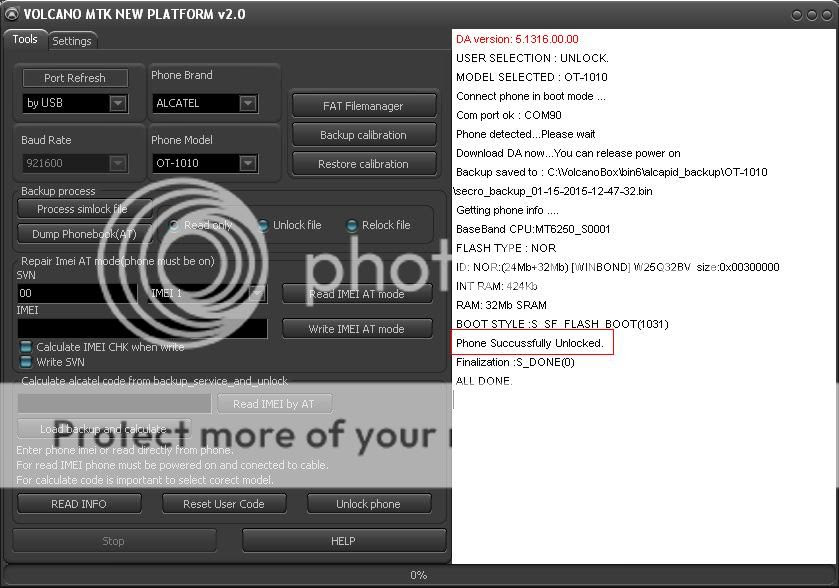This screenshot has width=839, height=588.
Task: Click 'FLASH TYPE : NOR' log line
Action: pyautogui.click(x=506, y=248)
